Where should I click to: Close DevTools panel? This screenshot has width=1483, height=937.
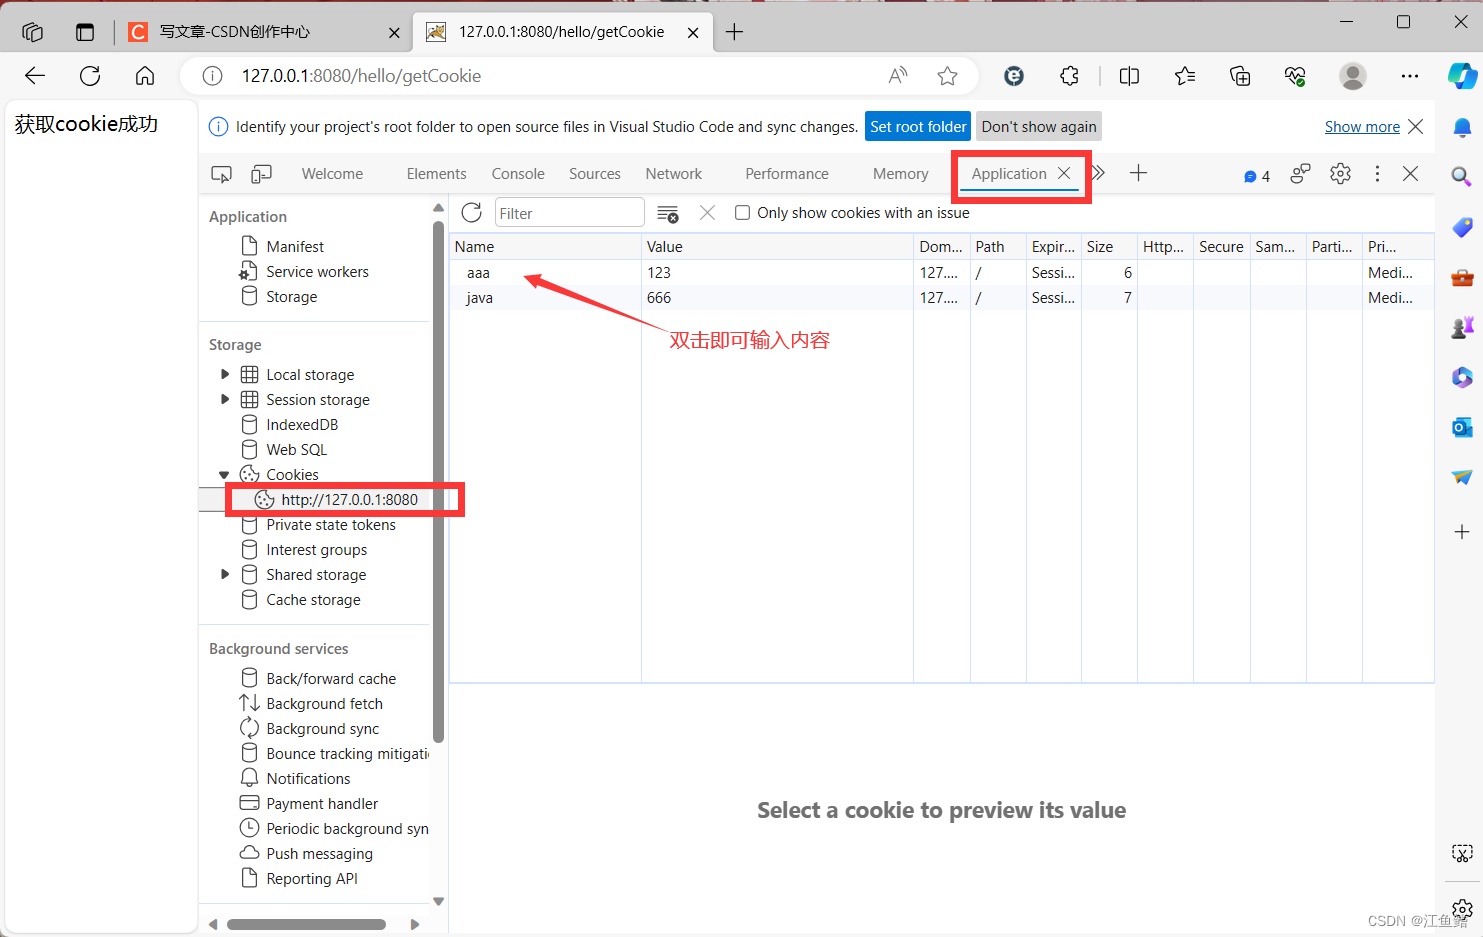click(x=1410, y=174)
